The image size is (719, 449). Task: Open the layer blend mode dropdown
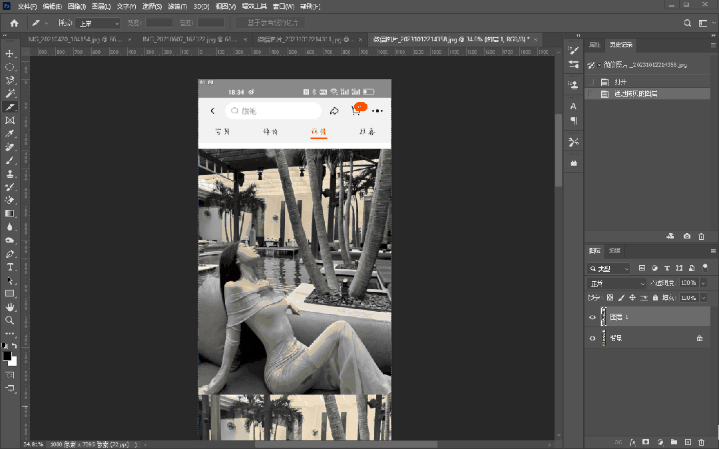click(x=617, y=283)
